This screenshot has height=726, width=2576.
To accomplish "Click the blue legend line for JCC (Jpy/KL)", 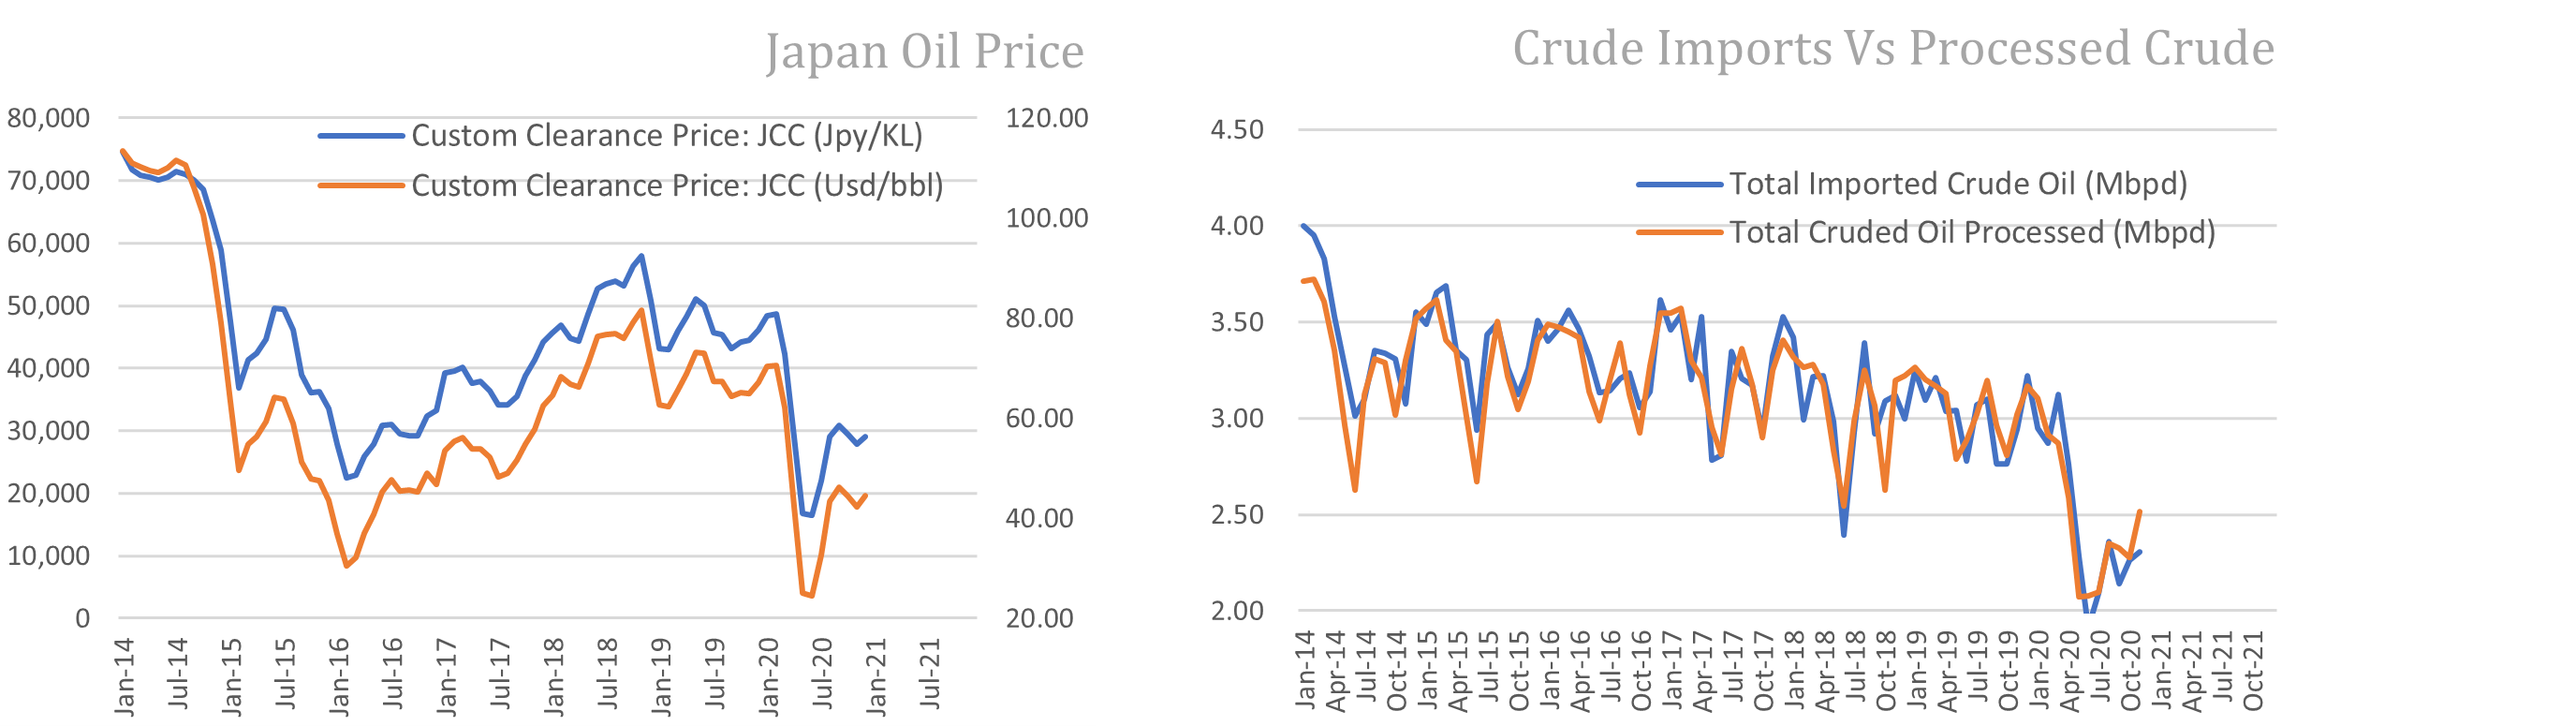I will click(x=361, y=135).
